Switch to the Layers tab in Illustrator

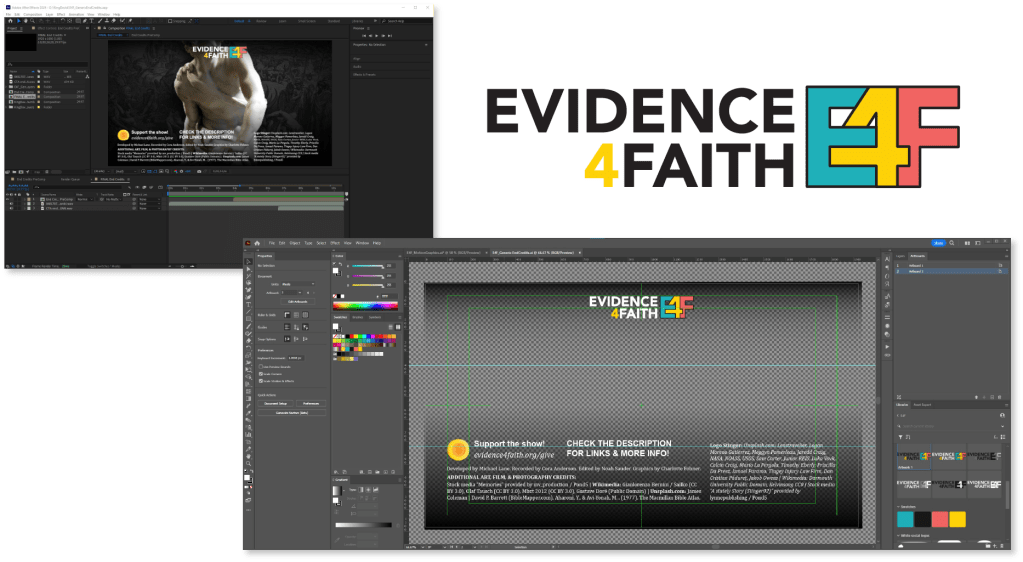pos(900,256)
